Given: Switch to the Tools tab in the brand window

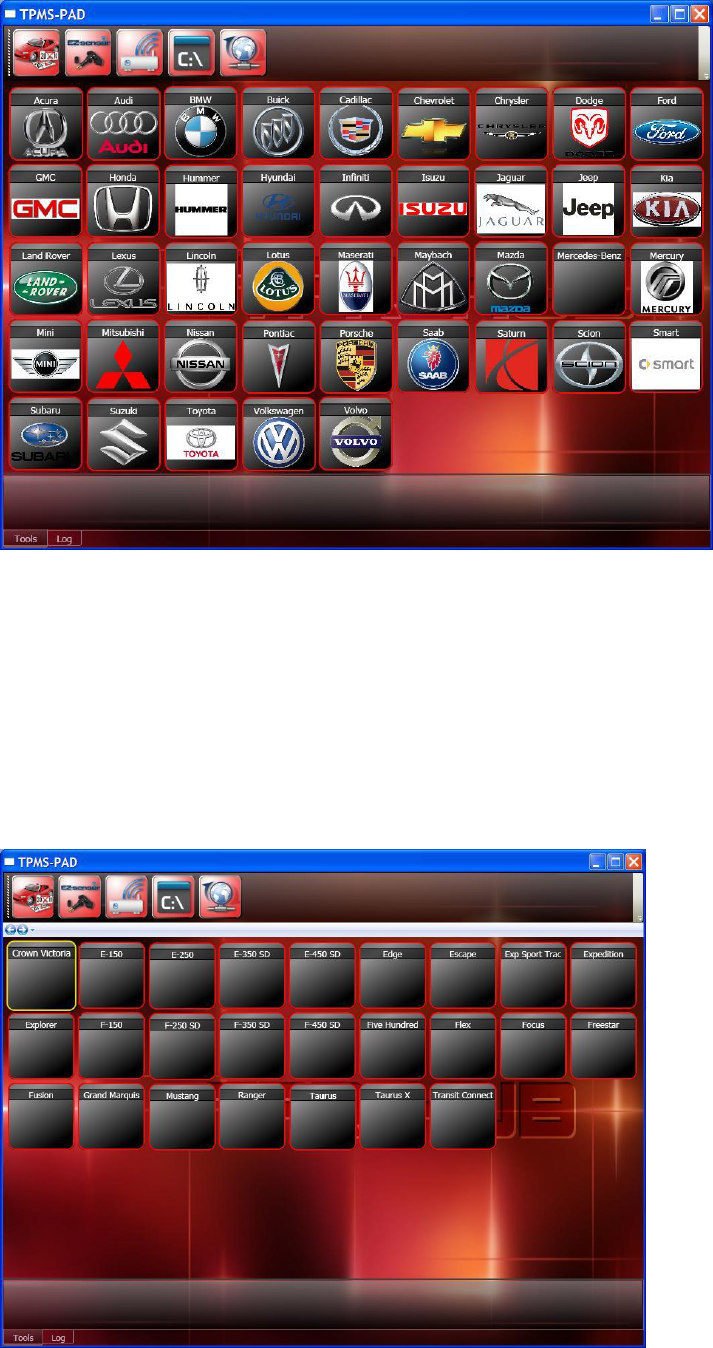Looking at the screenshot, I should click(26, 538).
